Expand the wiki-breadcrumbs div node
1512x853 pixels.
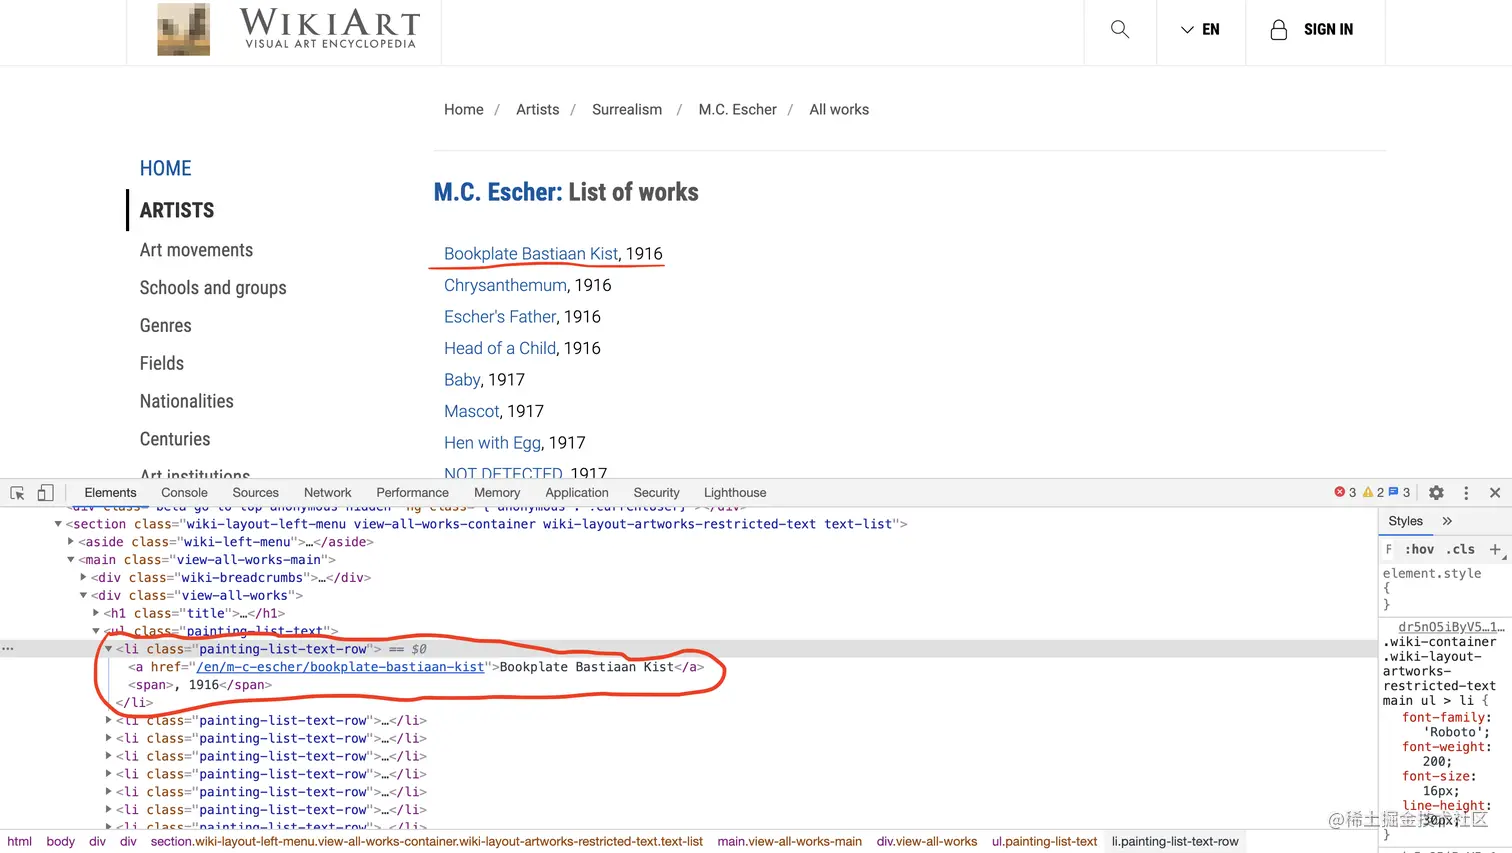[83, 577]
